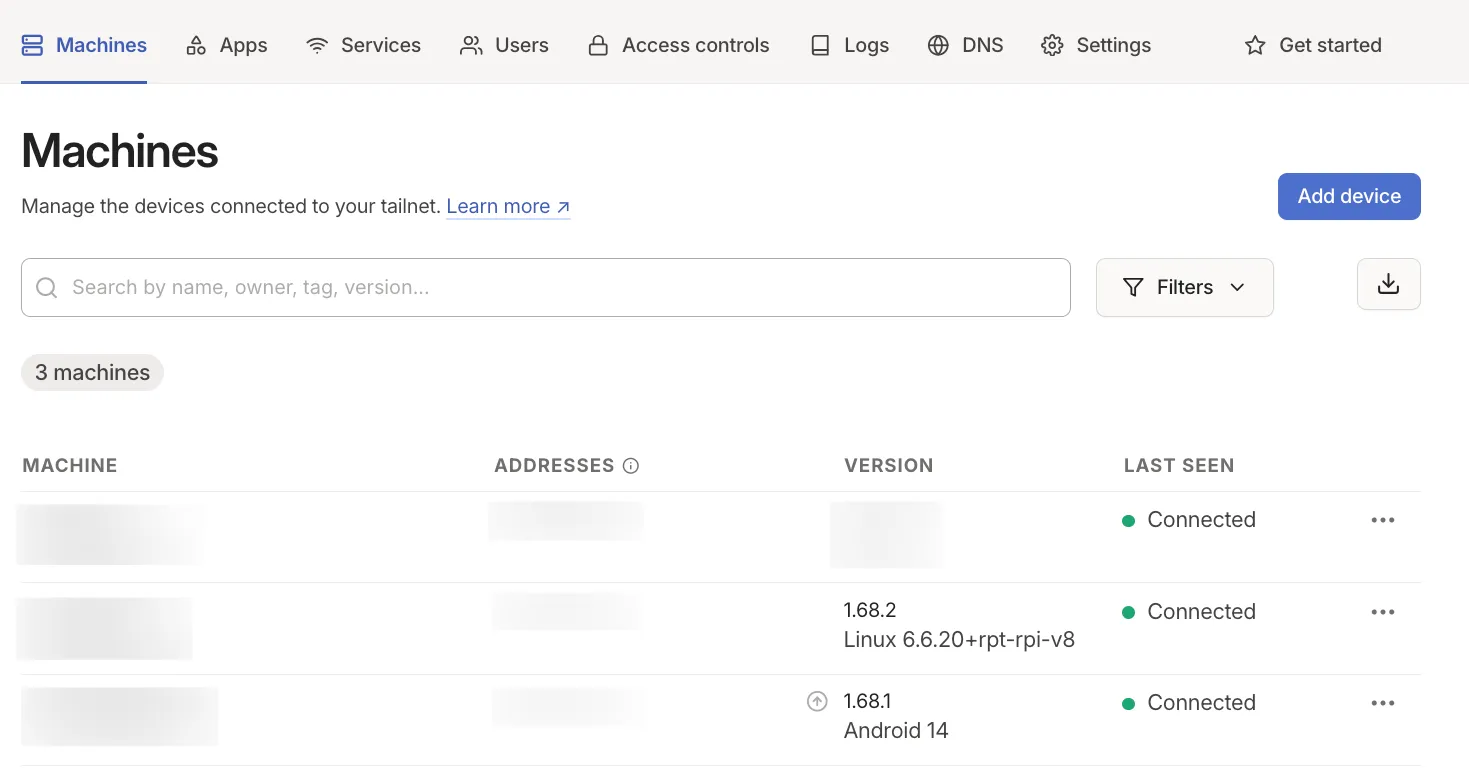Click the DNS globe icon
This screenshot has height=774, width=1469.
pyautogui.click(x=937, y=44)
